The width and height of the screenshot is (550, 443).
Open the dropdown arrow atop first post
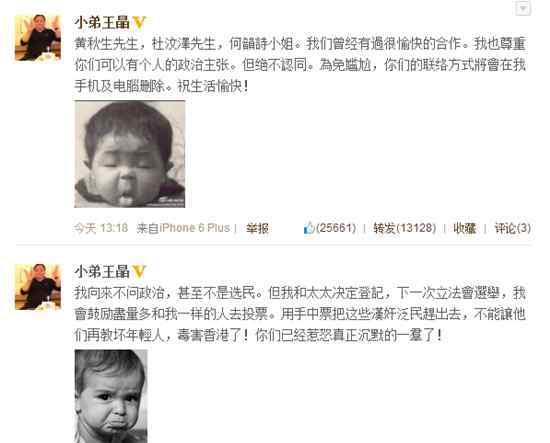coord(523,8)
